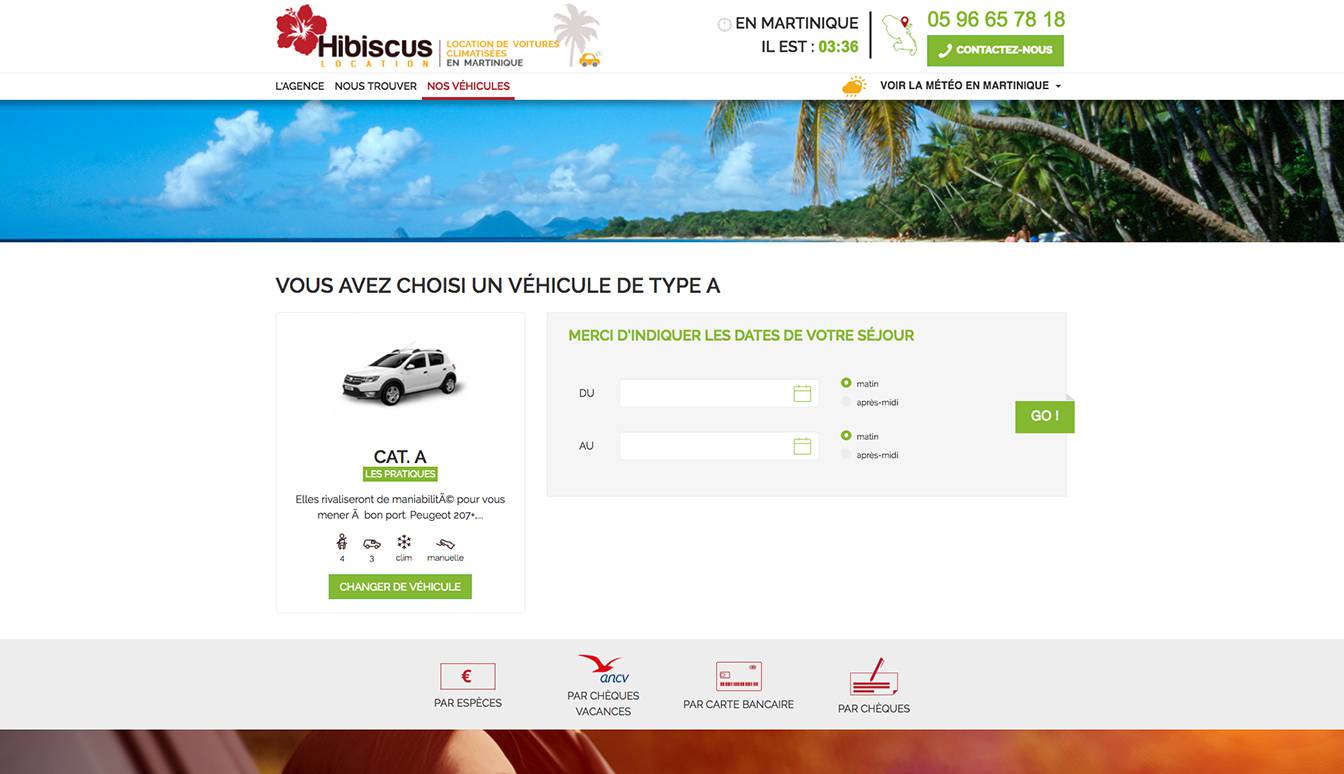Screen dimensions: 1344x774
Task: Open the calendar icon in the DU field
Action: (x=802, y=393)
